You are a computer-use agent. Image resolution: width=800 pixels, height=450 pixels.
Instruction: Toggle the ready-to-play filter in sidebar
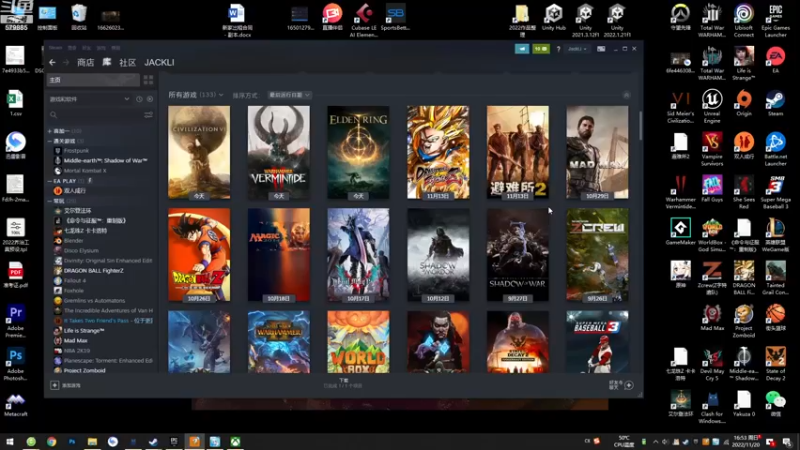[149, 99]
